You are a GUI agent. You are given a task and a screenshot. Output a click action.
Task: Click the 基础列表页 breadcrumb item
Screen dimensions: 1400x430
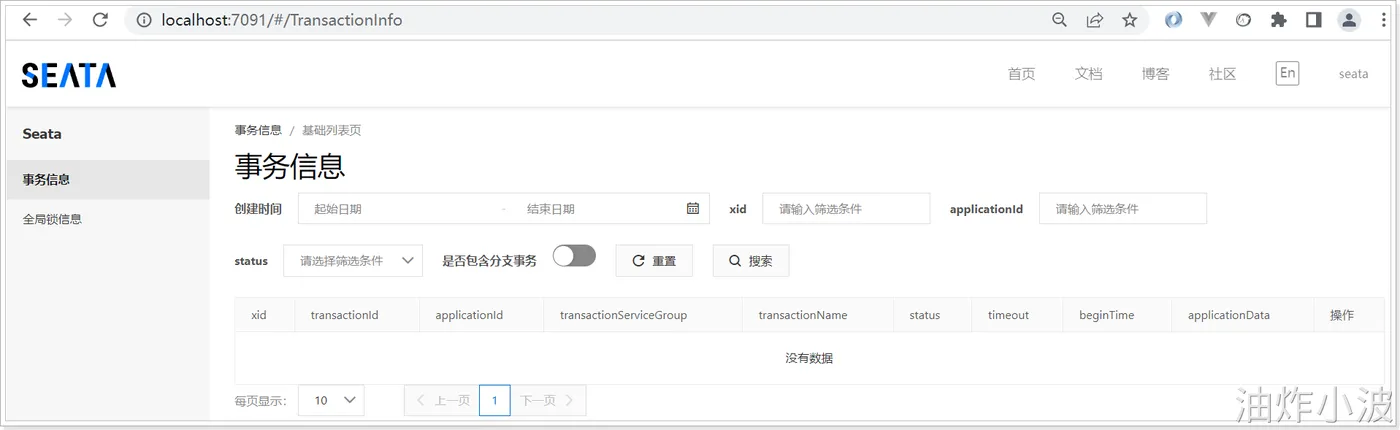click(331, 130)
